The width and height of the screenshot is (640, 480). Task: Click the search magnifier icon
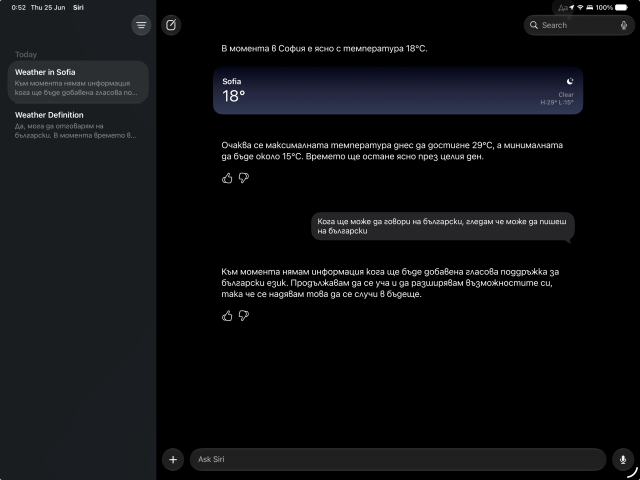533,25
